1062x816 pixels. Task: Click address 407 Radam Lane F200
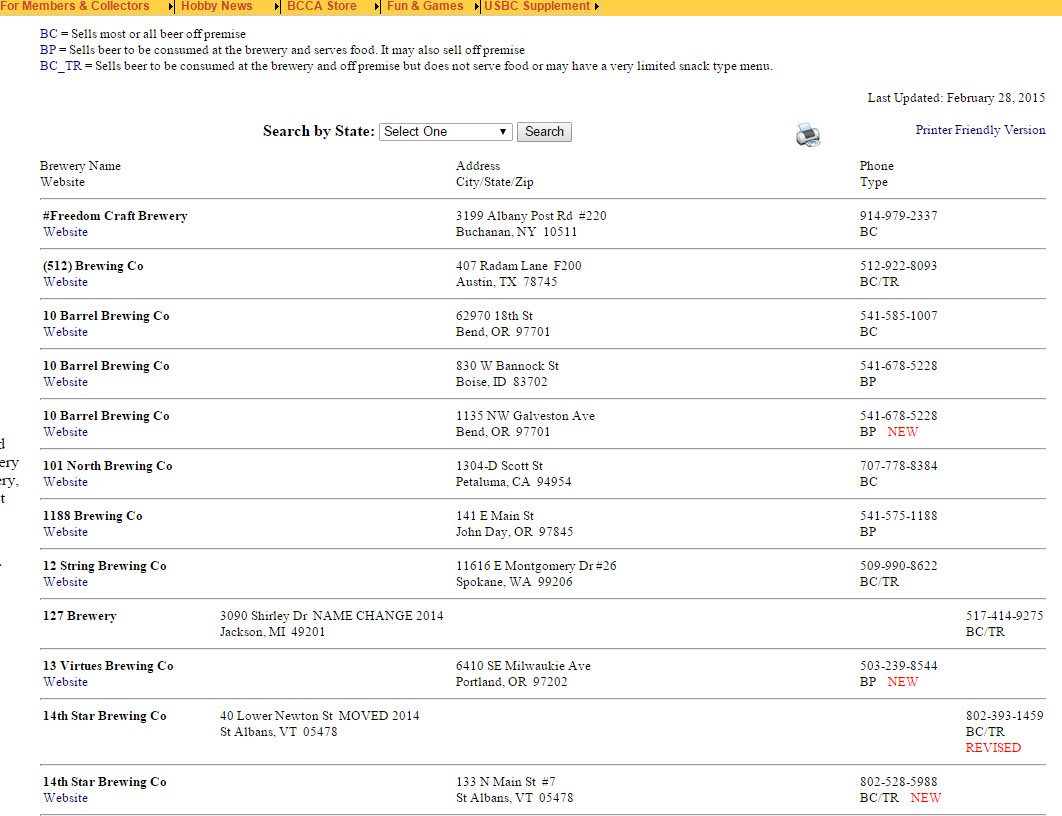click(x=519, y=265)
